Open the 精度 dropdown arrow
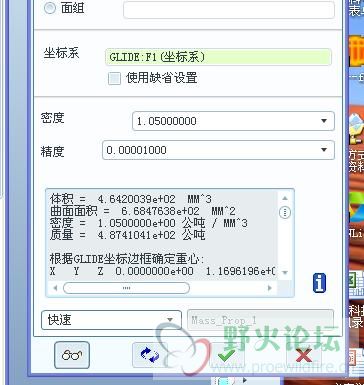 pos(324,150)
